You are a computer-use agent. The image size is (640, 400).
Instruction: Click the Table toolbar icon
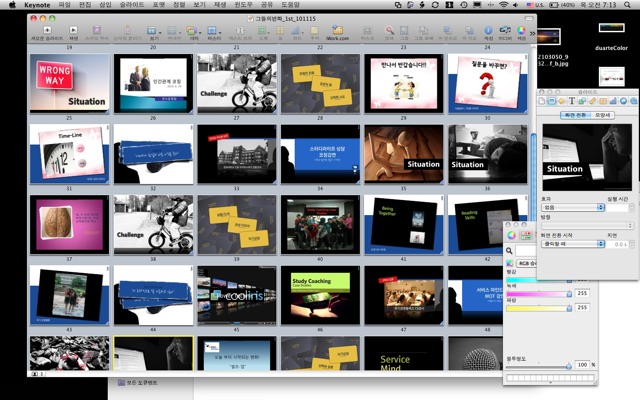tap(280, 31)
